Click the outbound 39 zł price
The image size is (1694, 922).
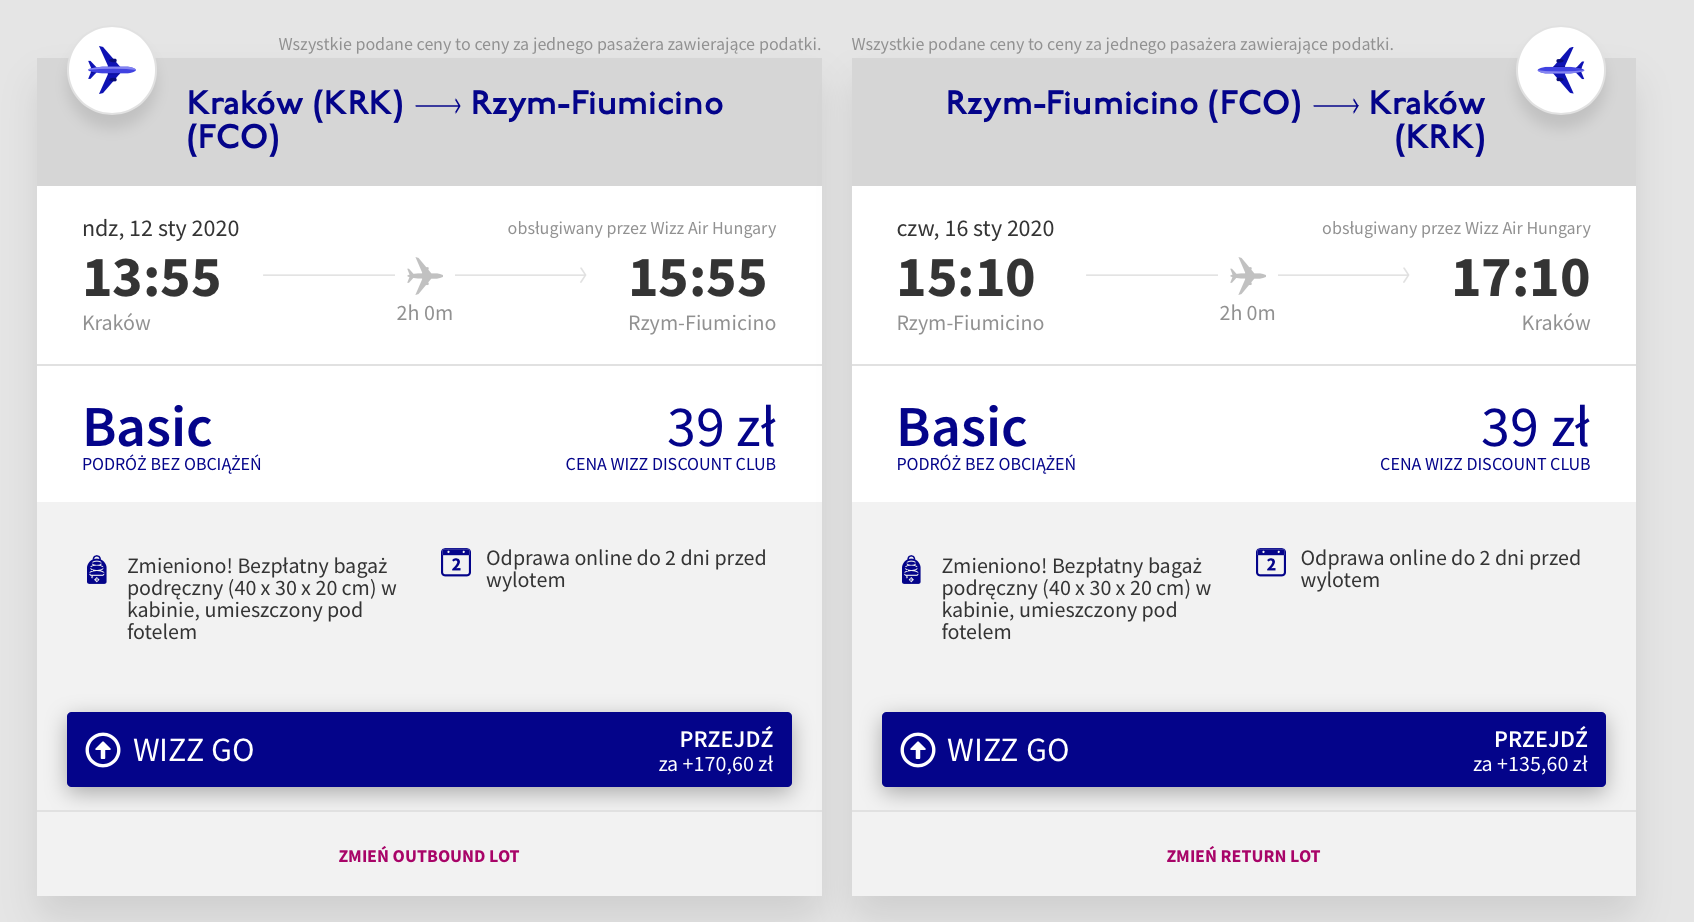[x=721, y=428]
